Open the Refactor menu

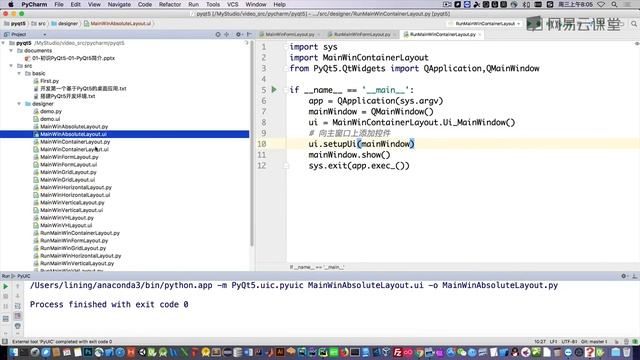170,4
